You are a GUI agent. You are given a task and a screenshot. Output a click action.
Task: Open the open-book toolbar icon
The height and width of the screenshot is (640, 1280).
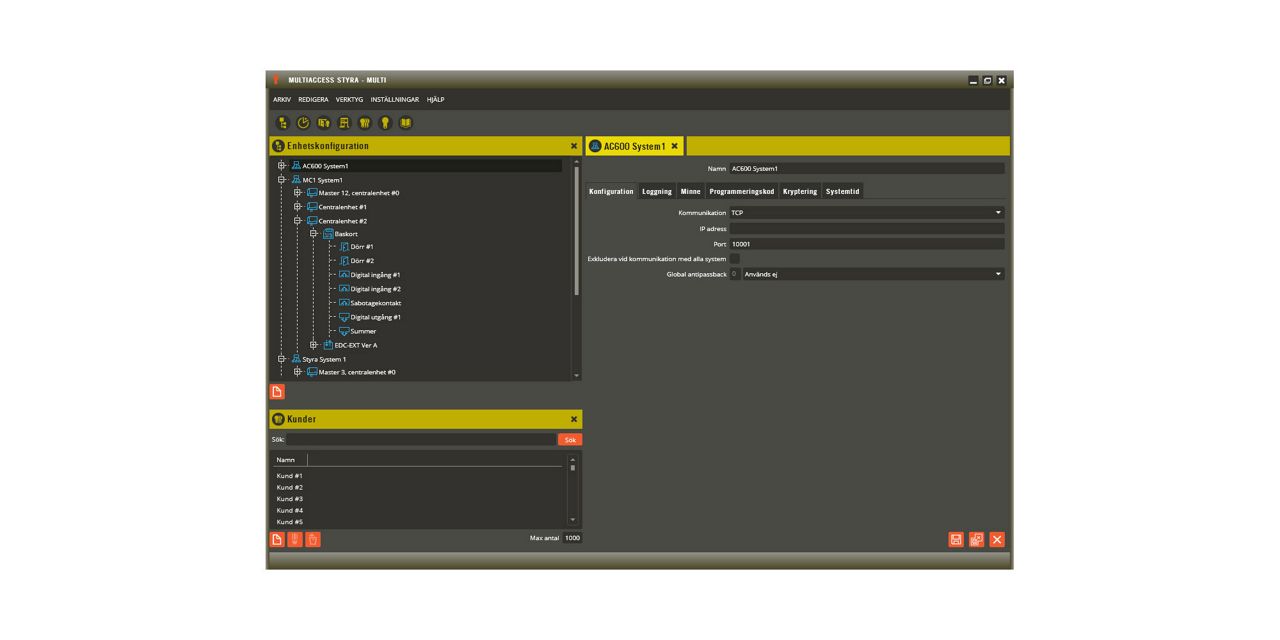[x=405, y=123]
